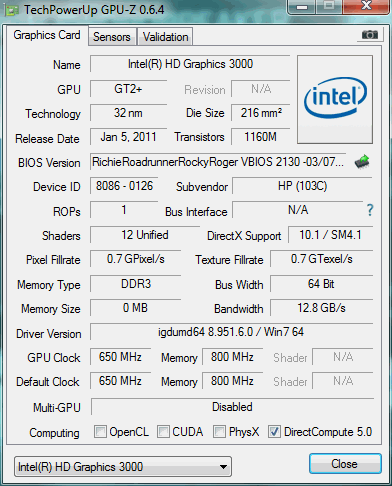
Task: Click the Bus Interface question mark
Action: click(x=370, y=210)
